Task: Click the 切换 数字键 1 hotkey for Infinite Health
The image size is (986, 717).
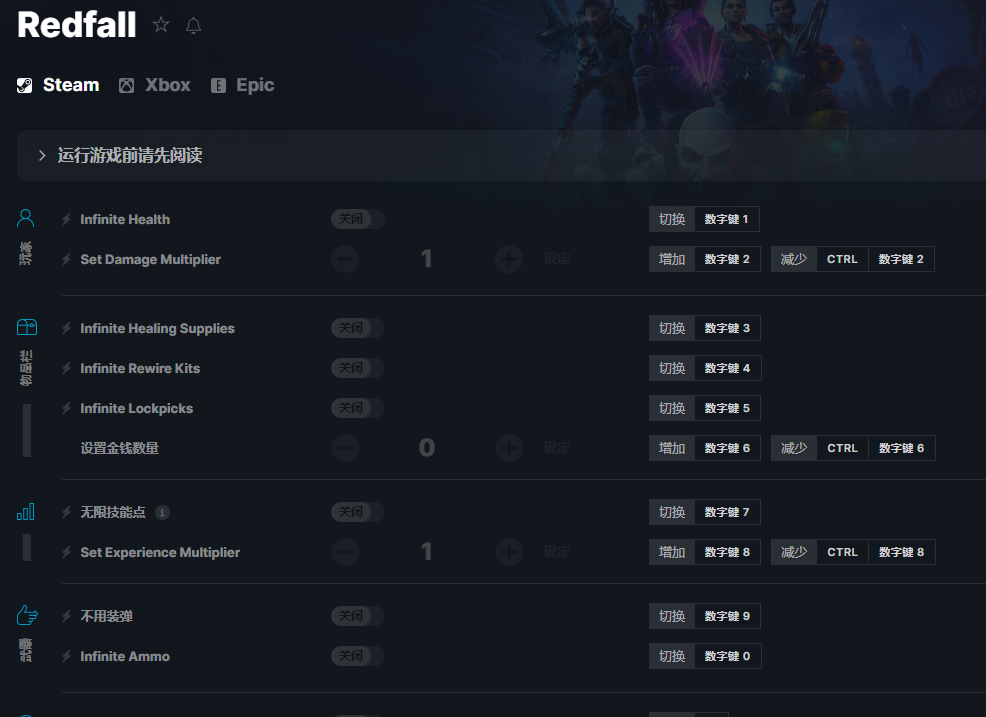Action: point(704,219)
